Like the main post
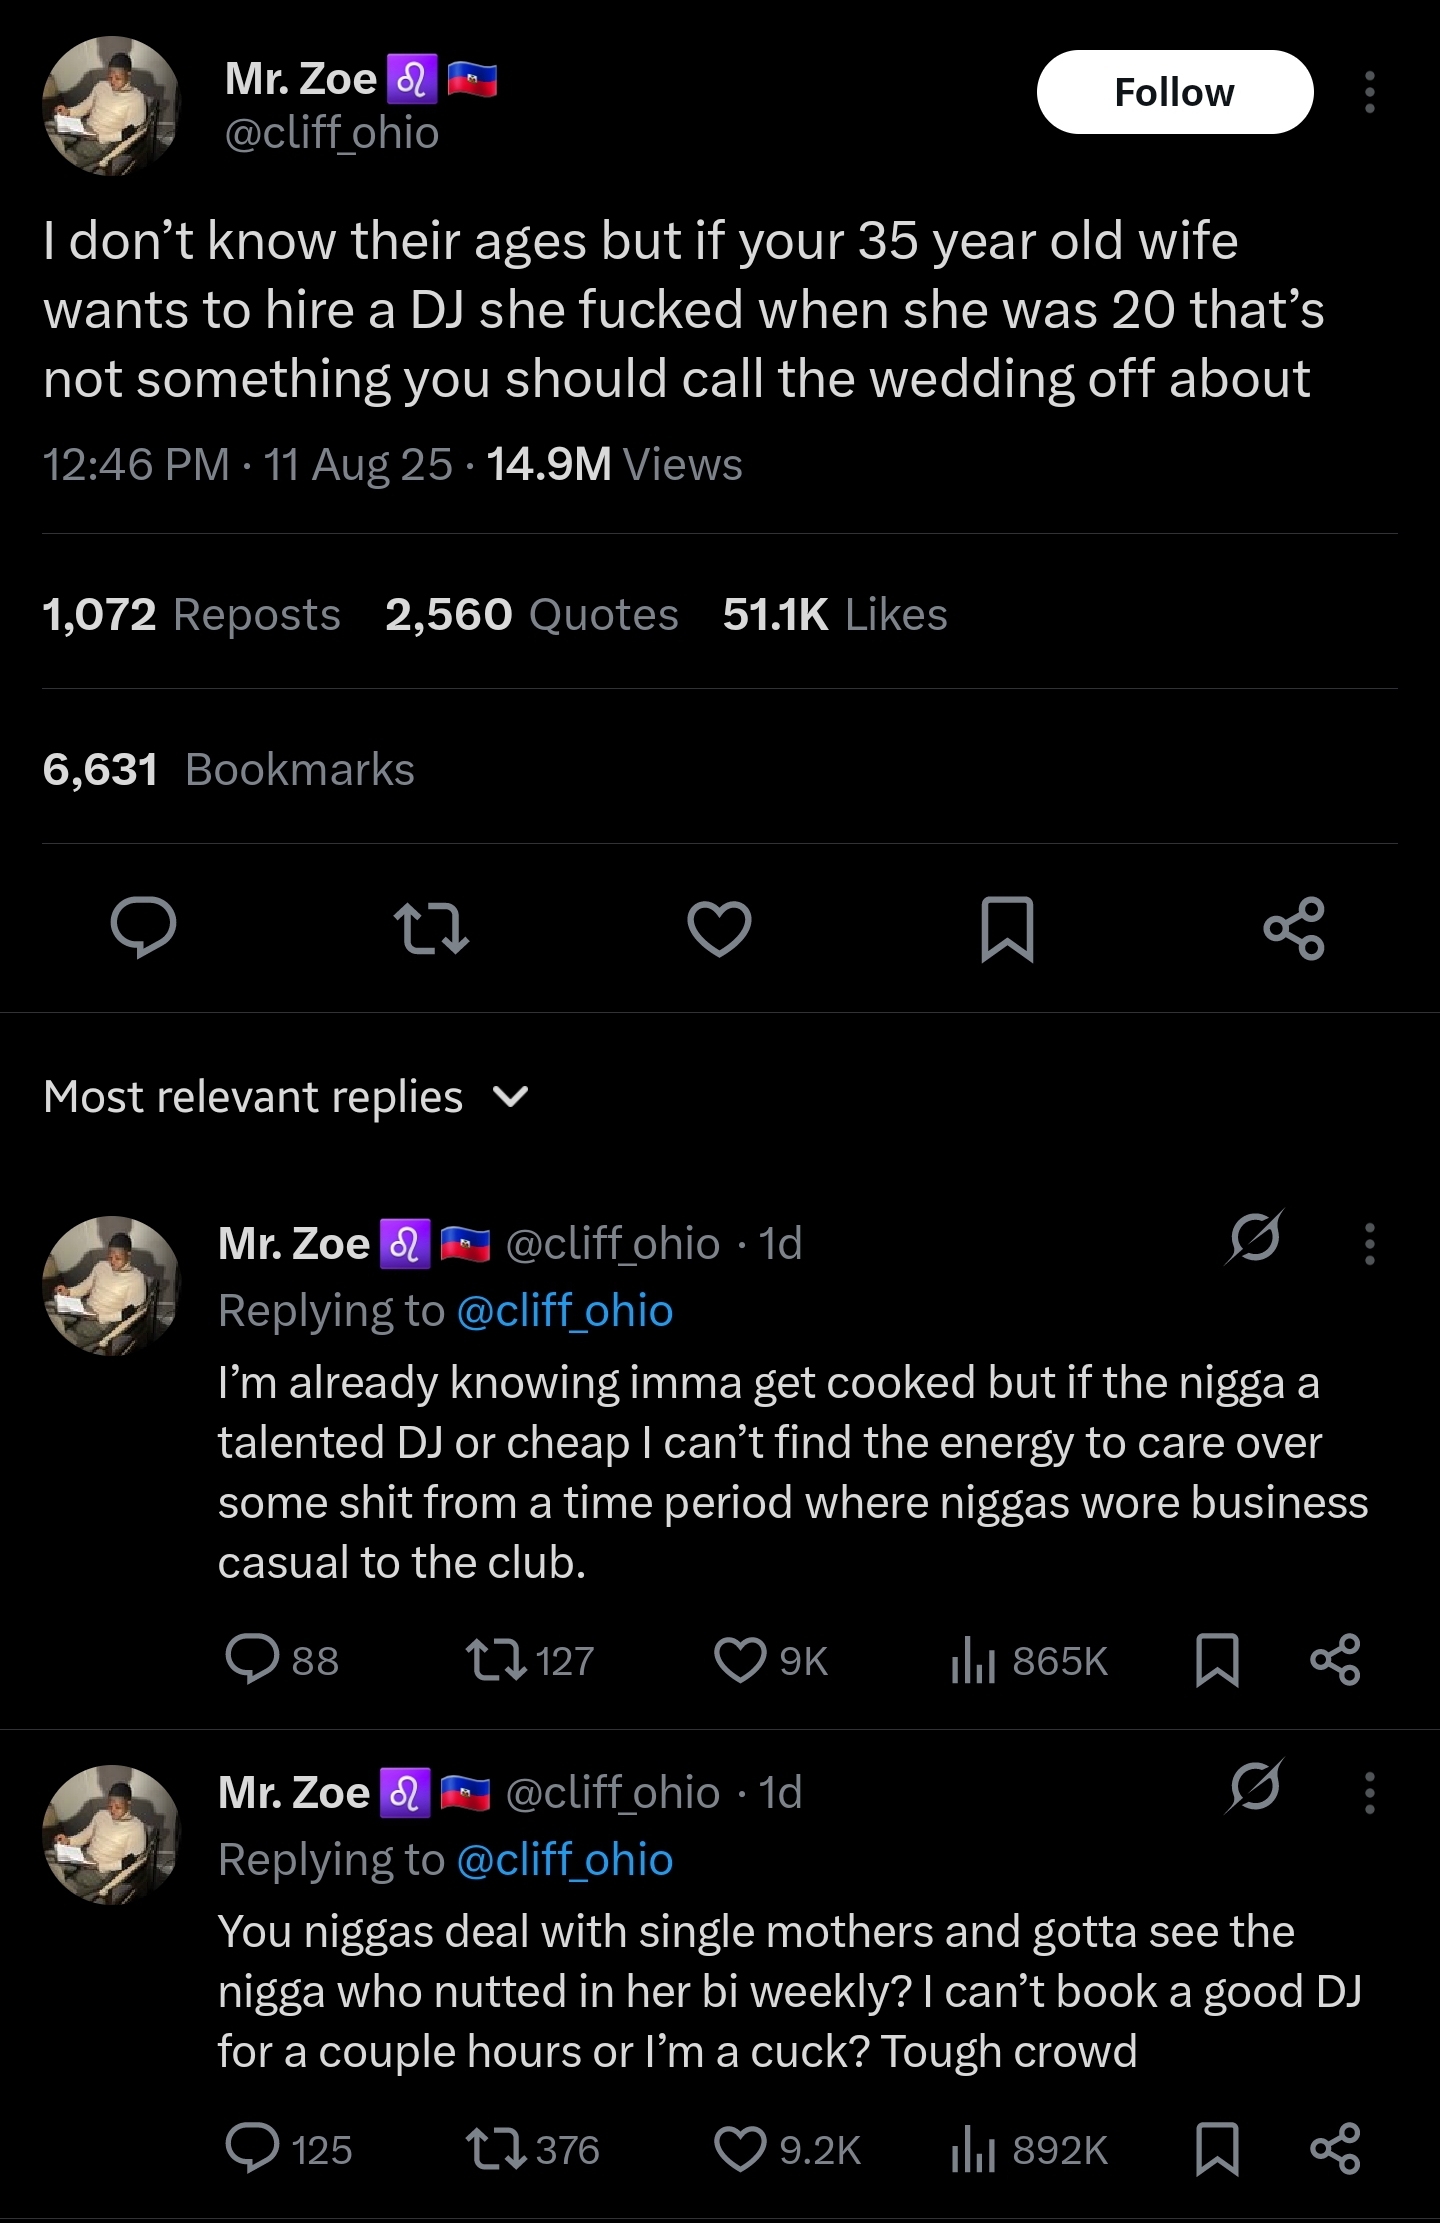The image size is (1440, 2223). (719, 928)
